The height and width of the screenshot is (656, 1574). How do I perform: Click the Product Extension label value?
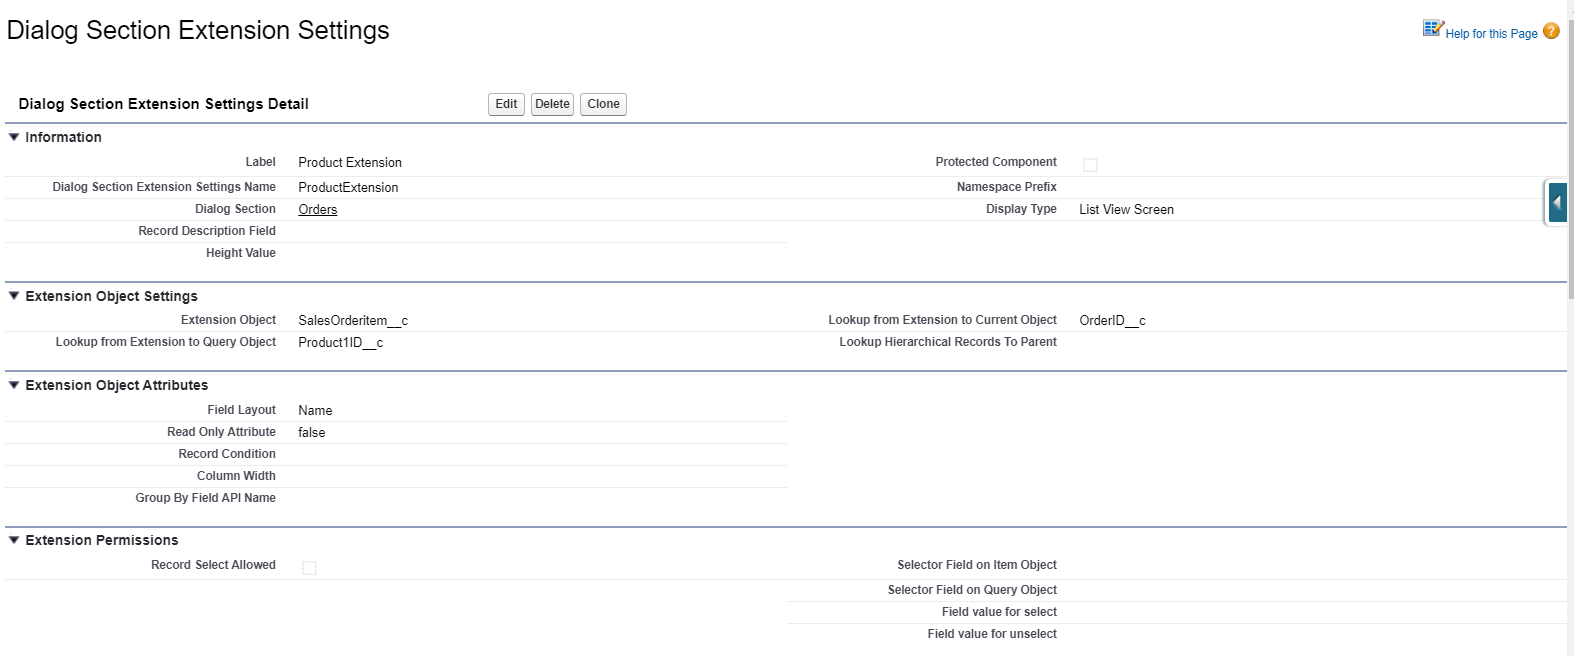pyautogui.click(x=350, y=163)
